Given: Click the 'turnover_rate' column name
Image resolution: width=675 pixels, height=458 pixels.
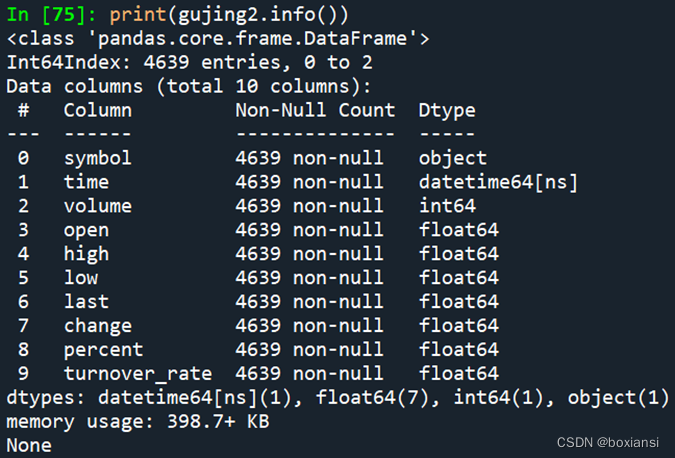Looking at the screenshot, I should coord(138,373).
